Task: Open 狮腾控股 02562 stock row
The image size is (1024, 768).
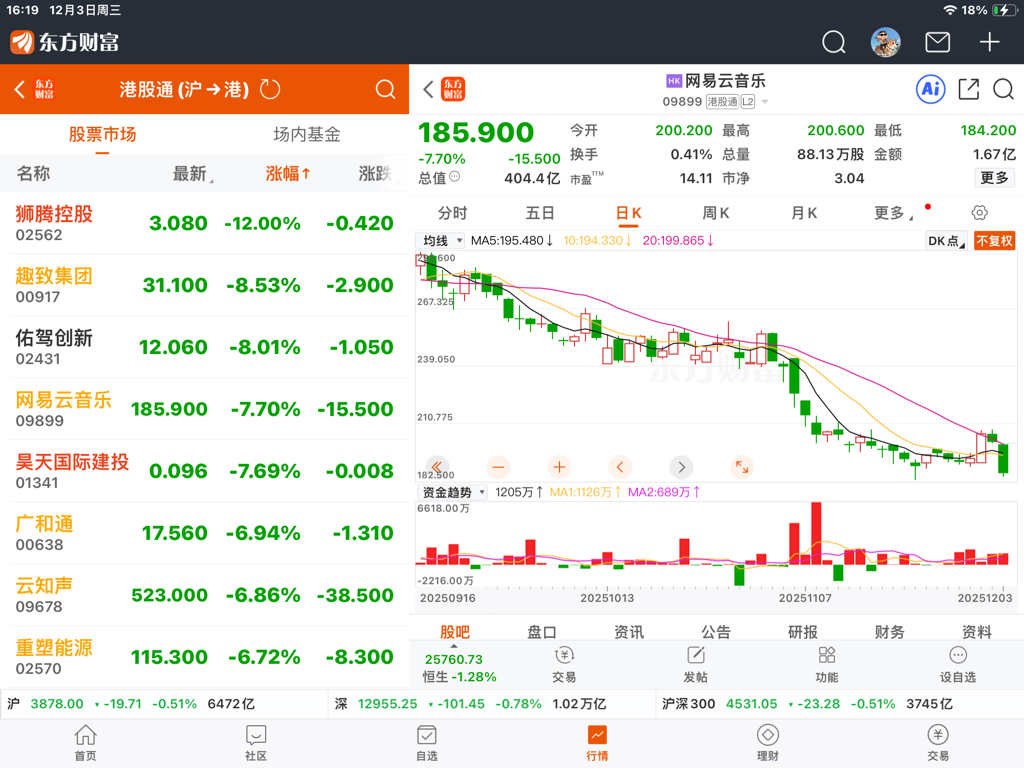Action: pyautogui.click(x=204, y=223)
